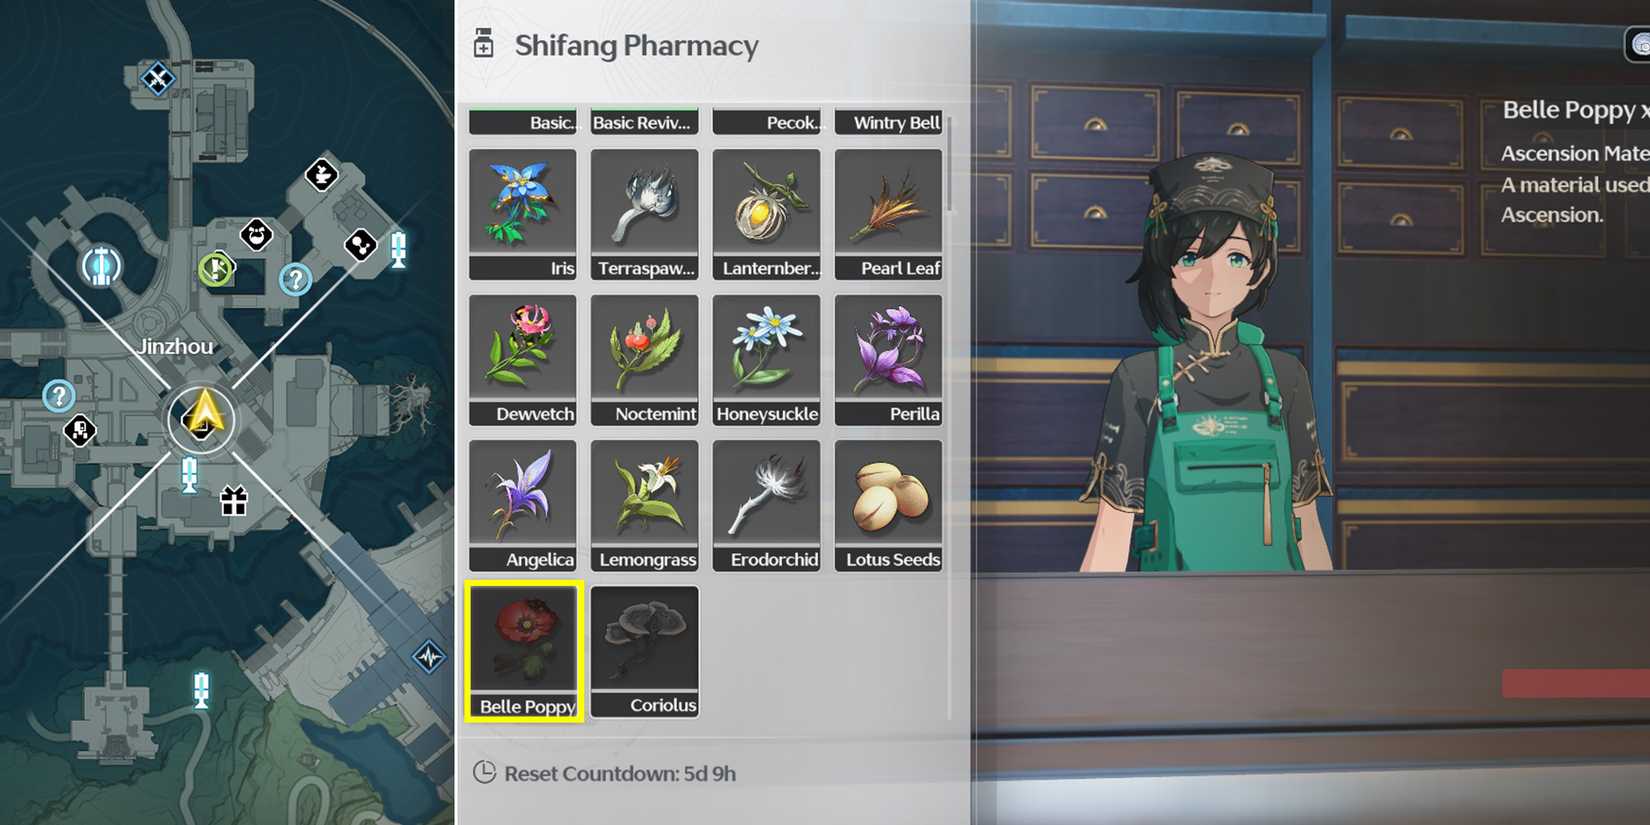Click the gift box map icon

pos(234,499)
